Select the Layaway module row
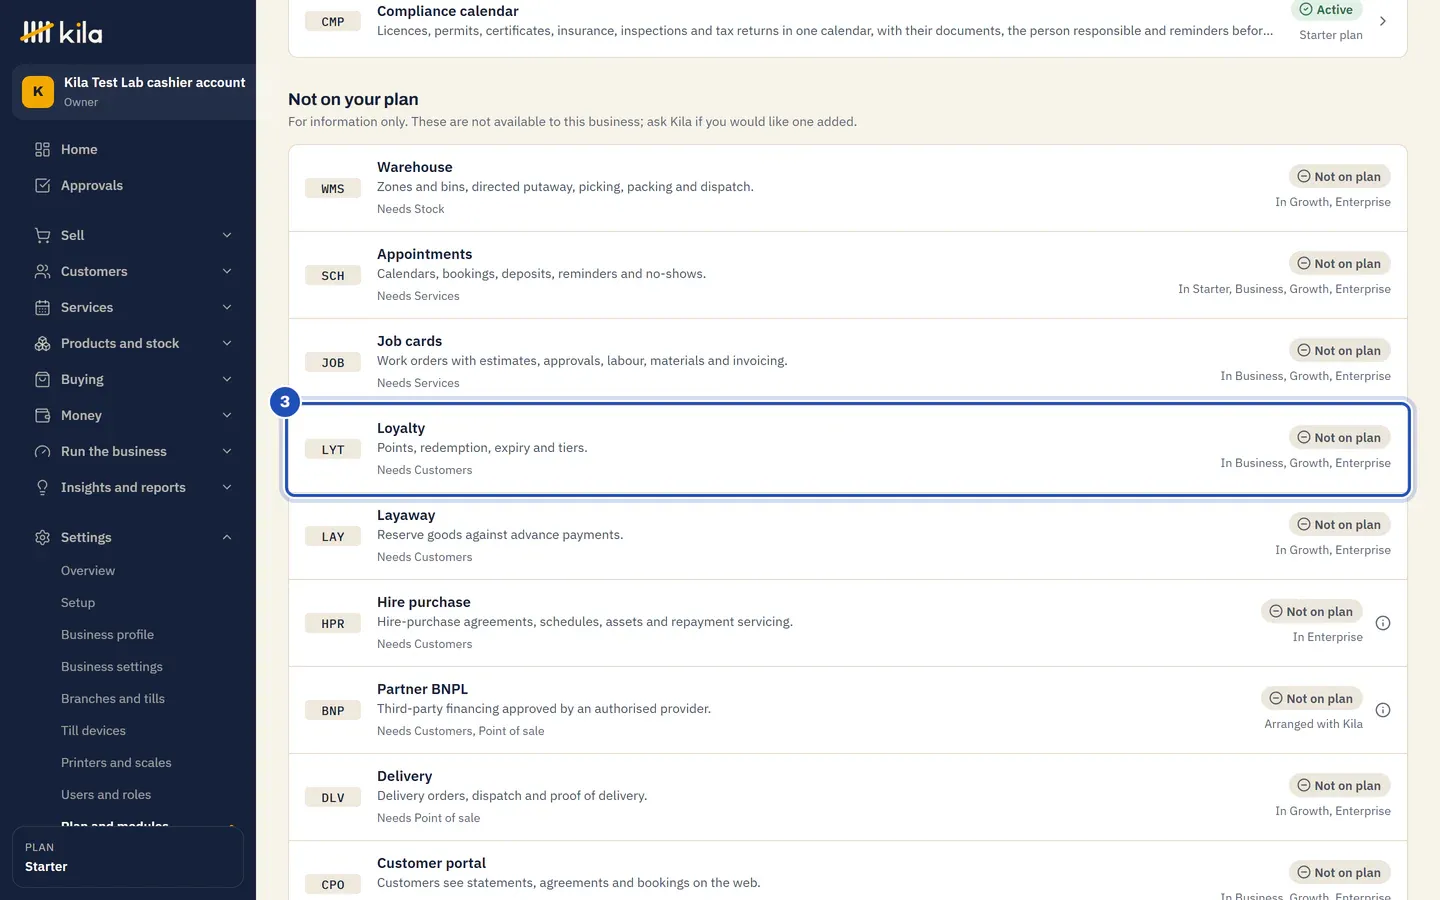1440x900 pixels. point(848,536)
